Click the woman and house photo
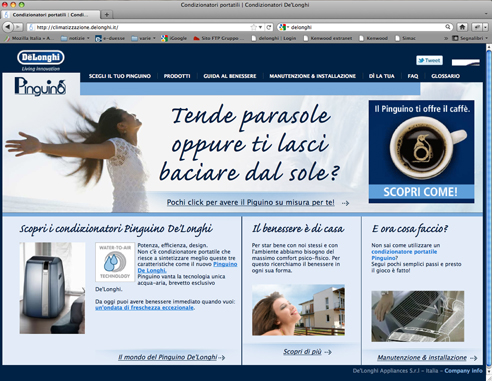This screenshot has height=381, width=492. [x=298, y=310]
